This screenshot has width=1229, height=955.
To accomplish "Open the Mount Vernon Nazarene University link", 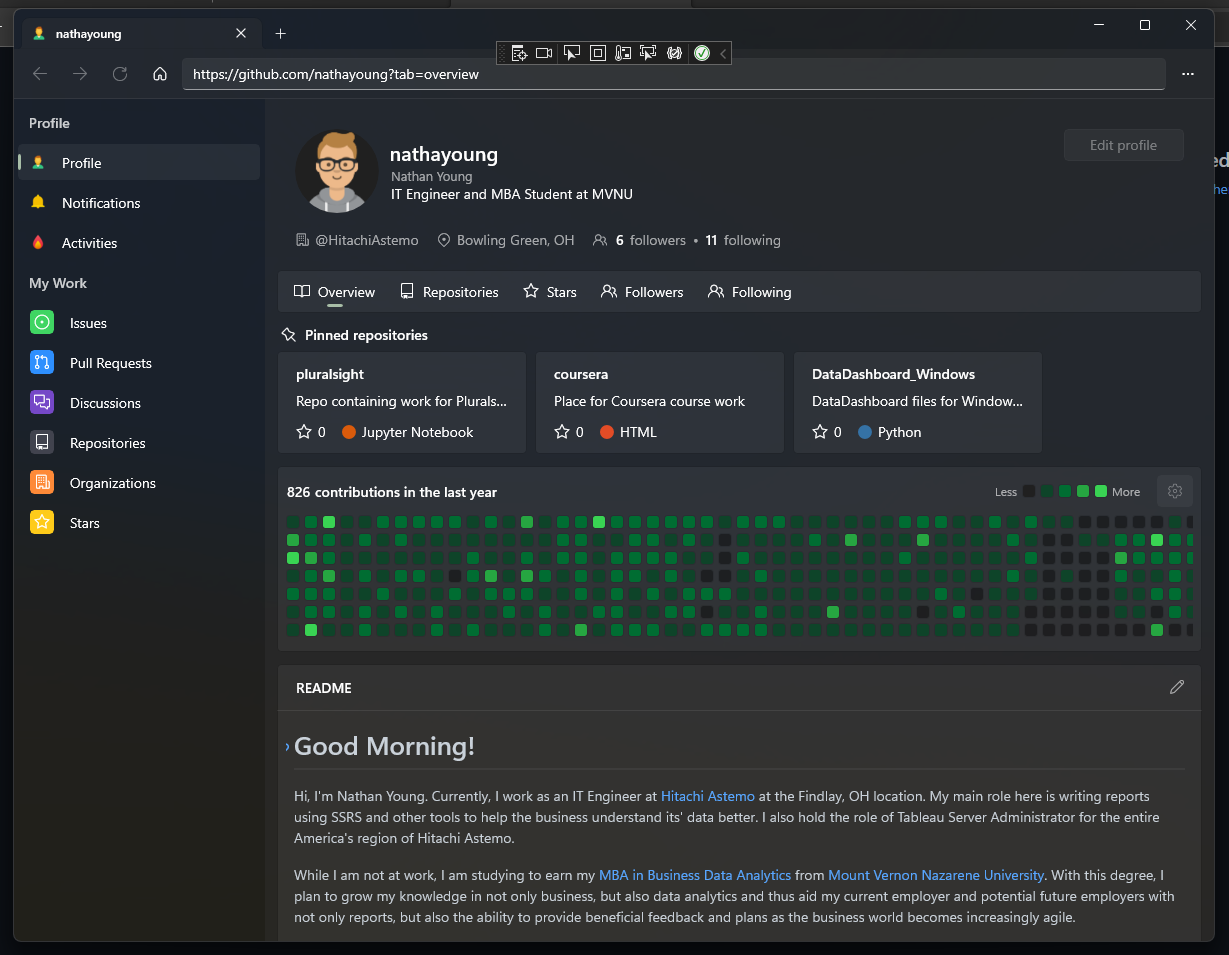I will (x=936, y=875).
